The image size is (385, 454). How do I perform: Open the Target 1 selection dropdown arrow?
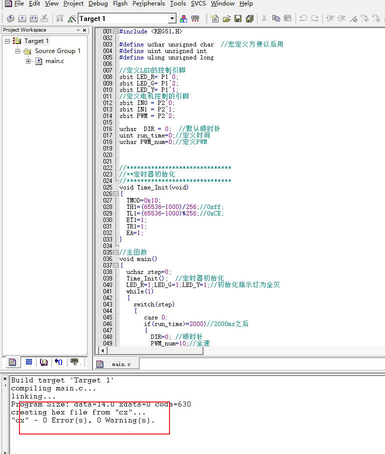point(172,19)
